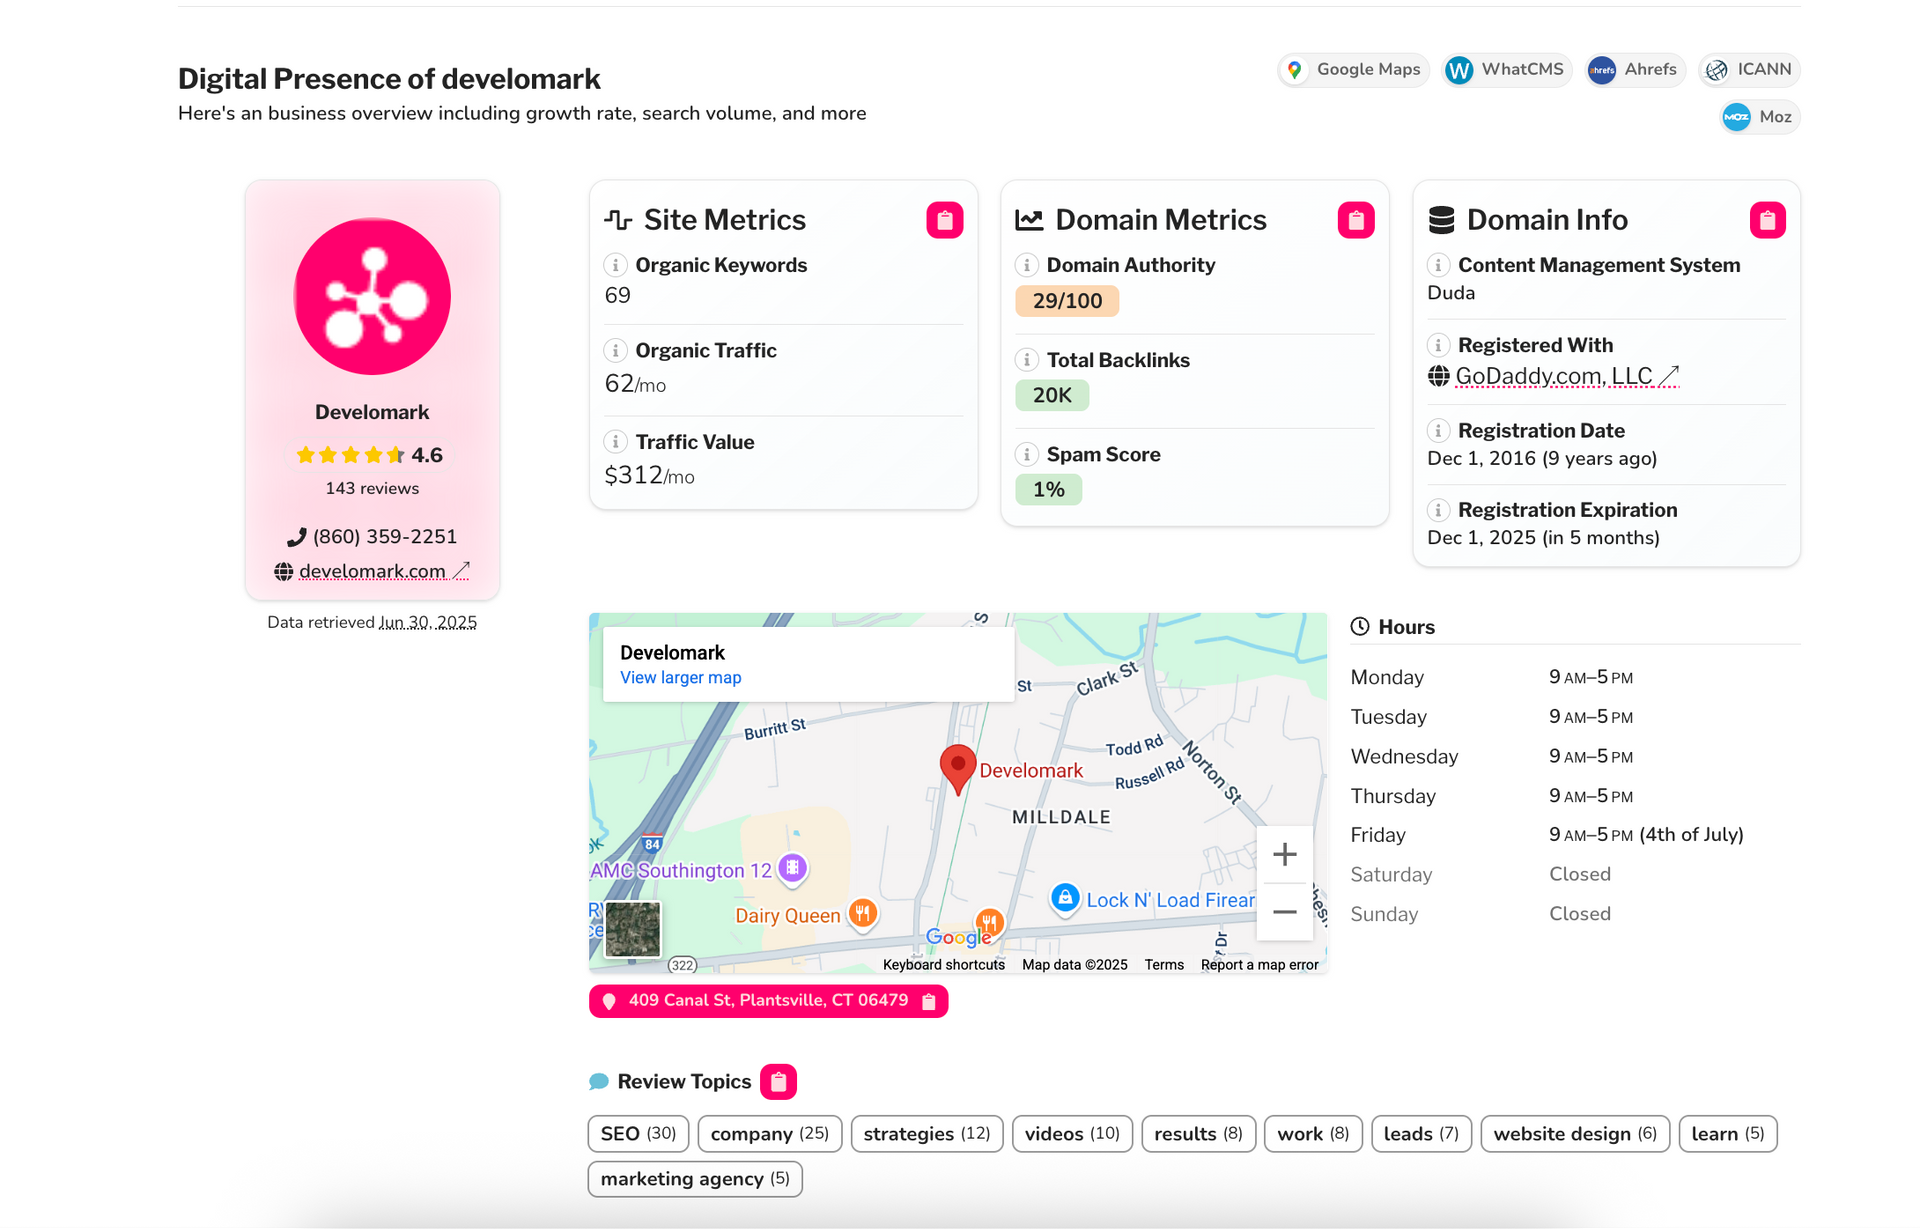Open map Terms link
The width and height of the screenshot is (1920, 1229).
[x=1164, y=965]
